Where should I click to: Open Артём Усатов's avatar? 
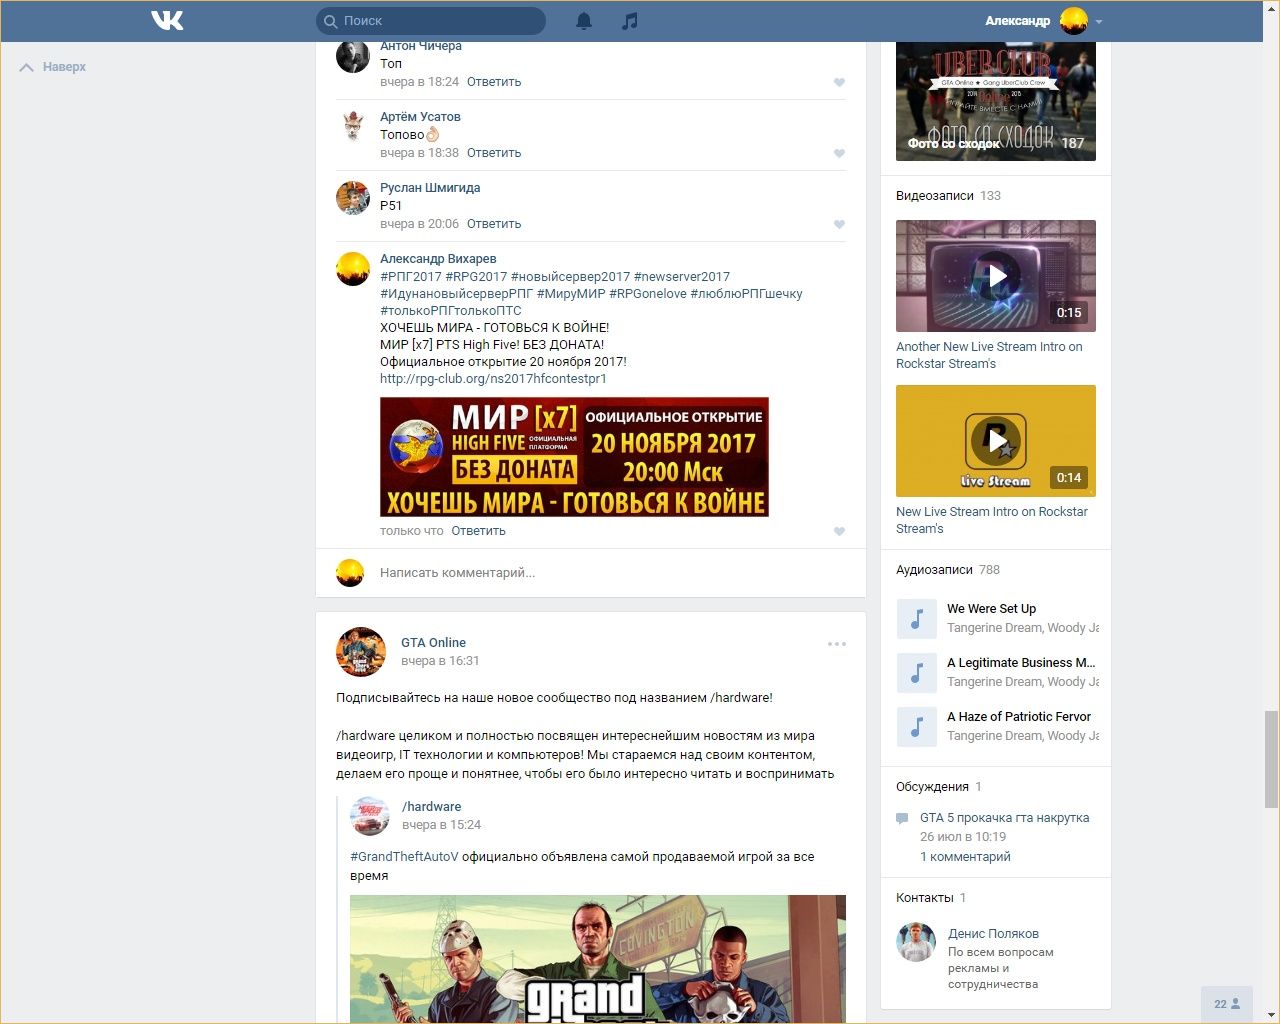(x=353, y=127)
